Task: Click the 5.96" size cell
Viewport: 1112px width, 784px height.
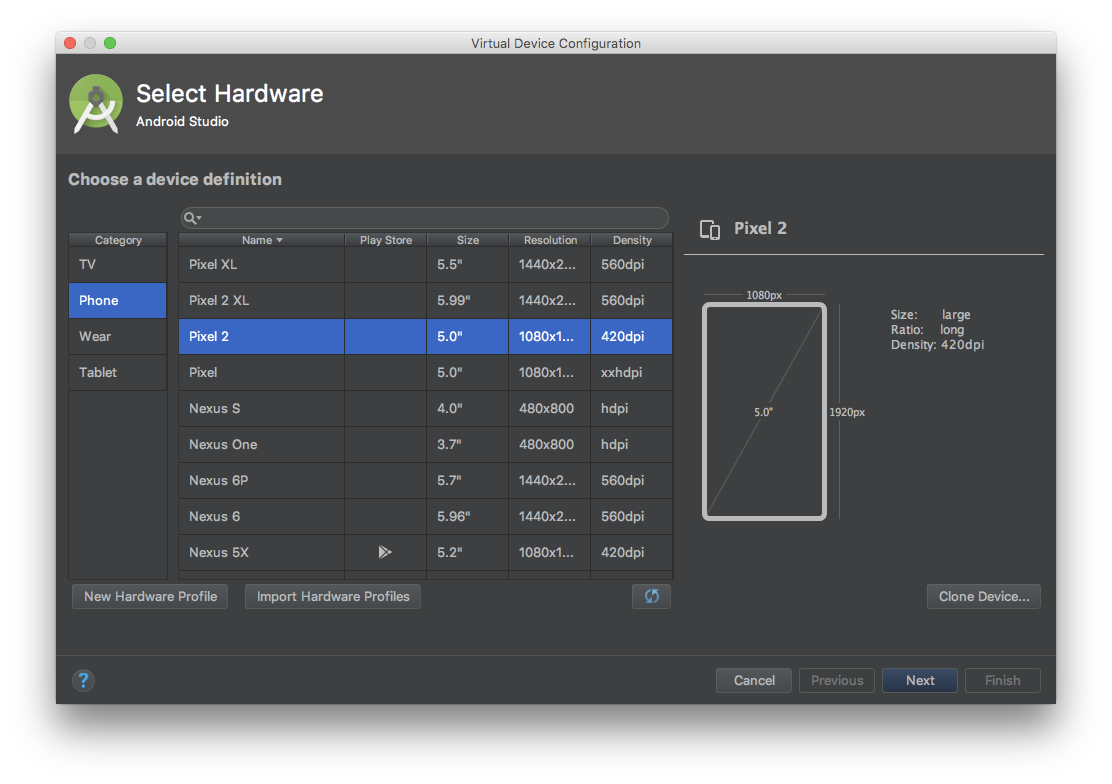Action: 467,517
